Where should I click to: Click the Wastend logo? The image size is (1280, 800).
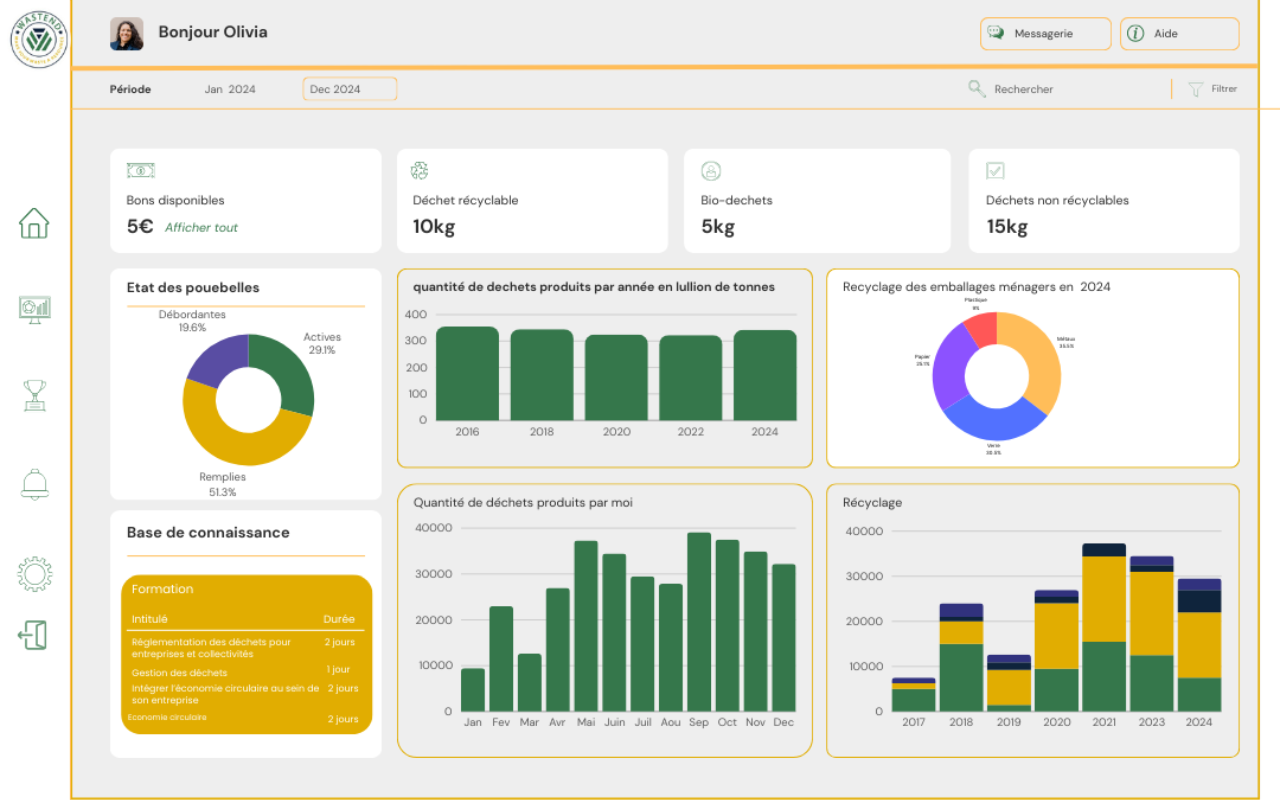(x=39, y=39)
